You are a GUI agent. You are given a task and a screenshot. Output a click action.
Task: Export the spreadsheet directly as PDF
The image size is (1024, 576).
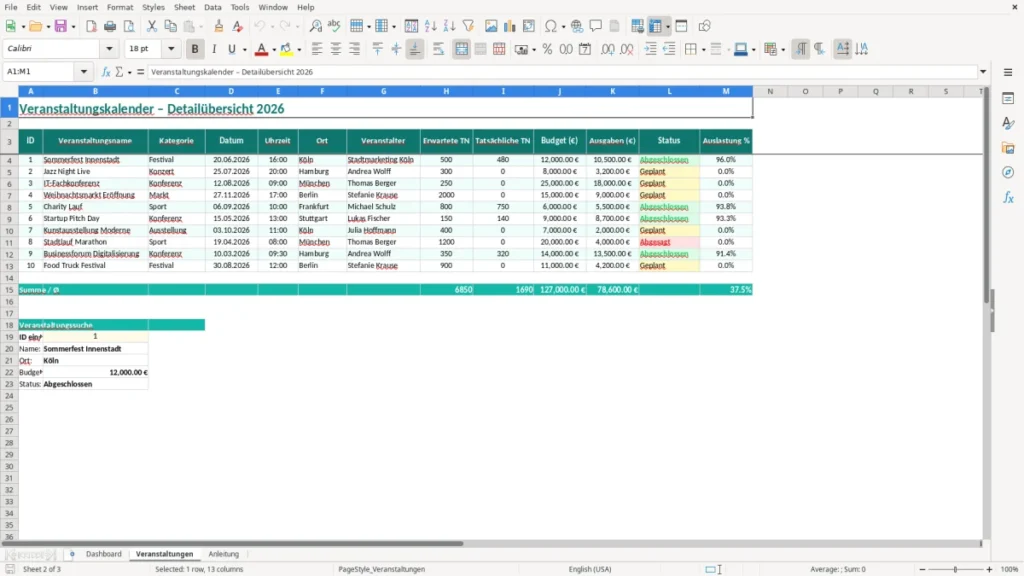coord(91,26)
